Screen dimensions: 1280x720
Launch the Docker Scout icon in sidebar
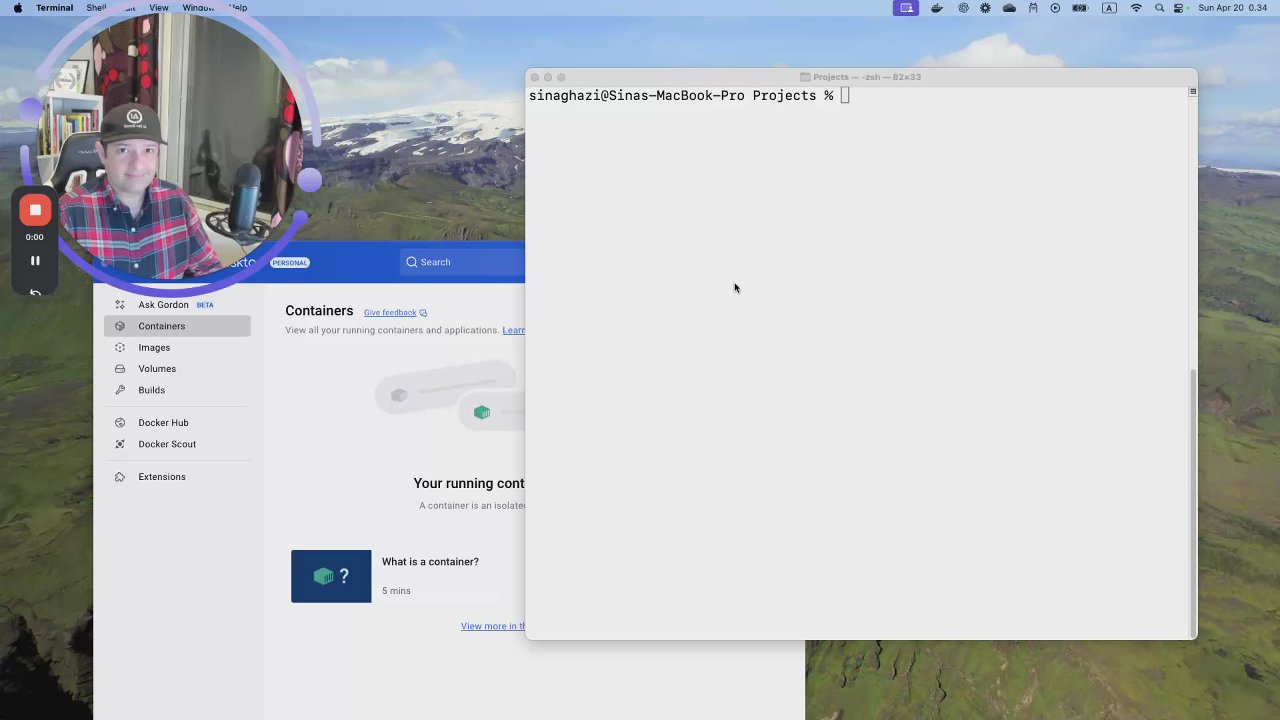click(120, 444)
